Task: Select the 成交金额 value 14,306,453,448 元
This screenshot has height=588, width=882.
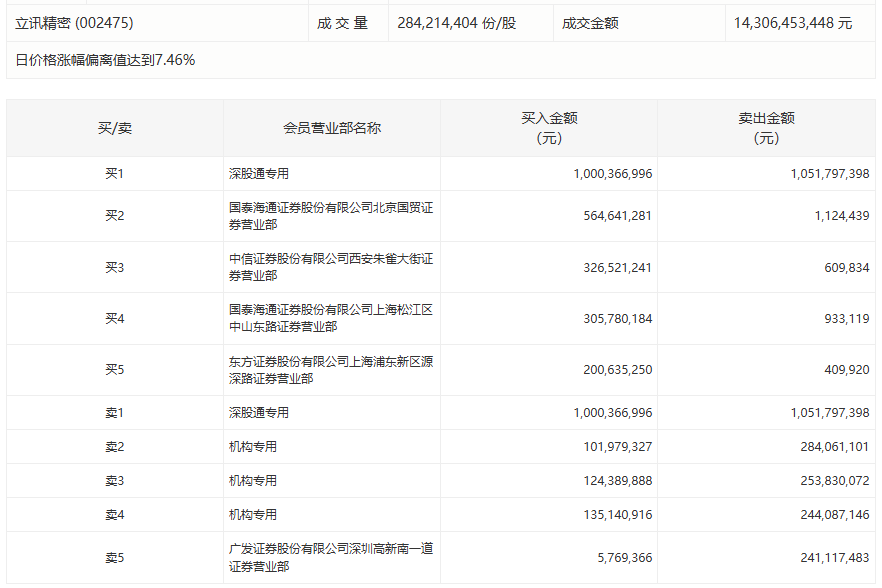Action: (x=793, y=23)
